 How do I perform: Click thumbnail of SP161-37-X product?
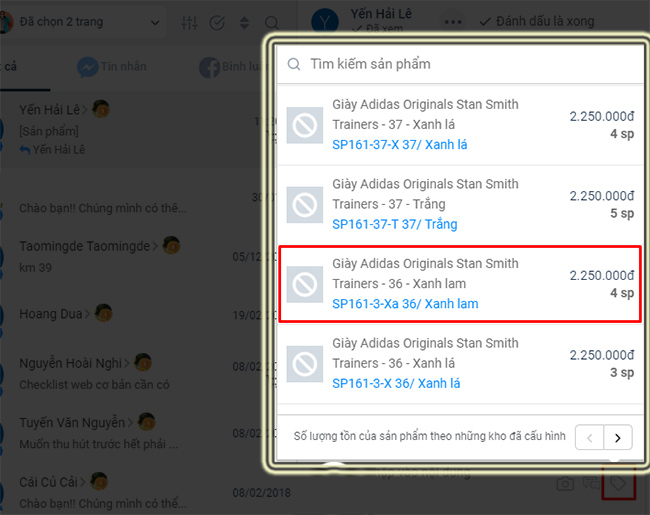click(305, 125)
